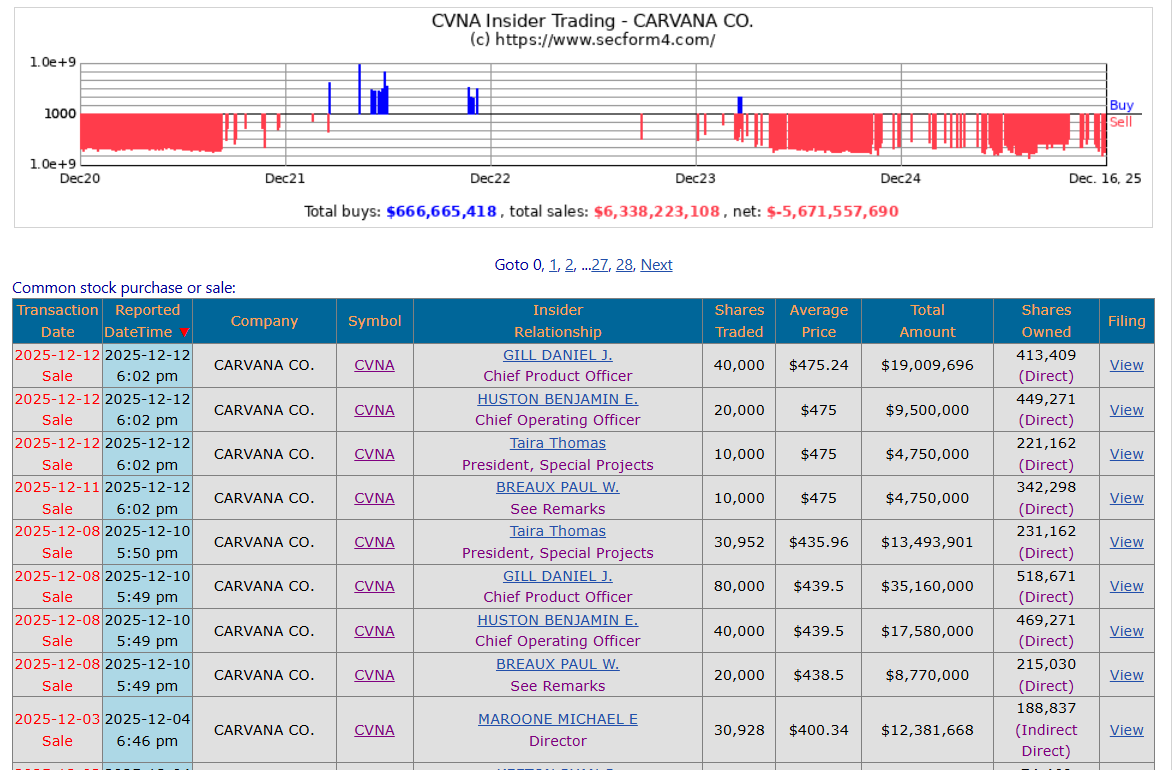
Task: Open the Next results page
Action: point(656,265)
